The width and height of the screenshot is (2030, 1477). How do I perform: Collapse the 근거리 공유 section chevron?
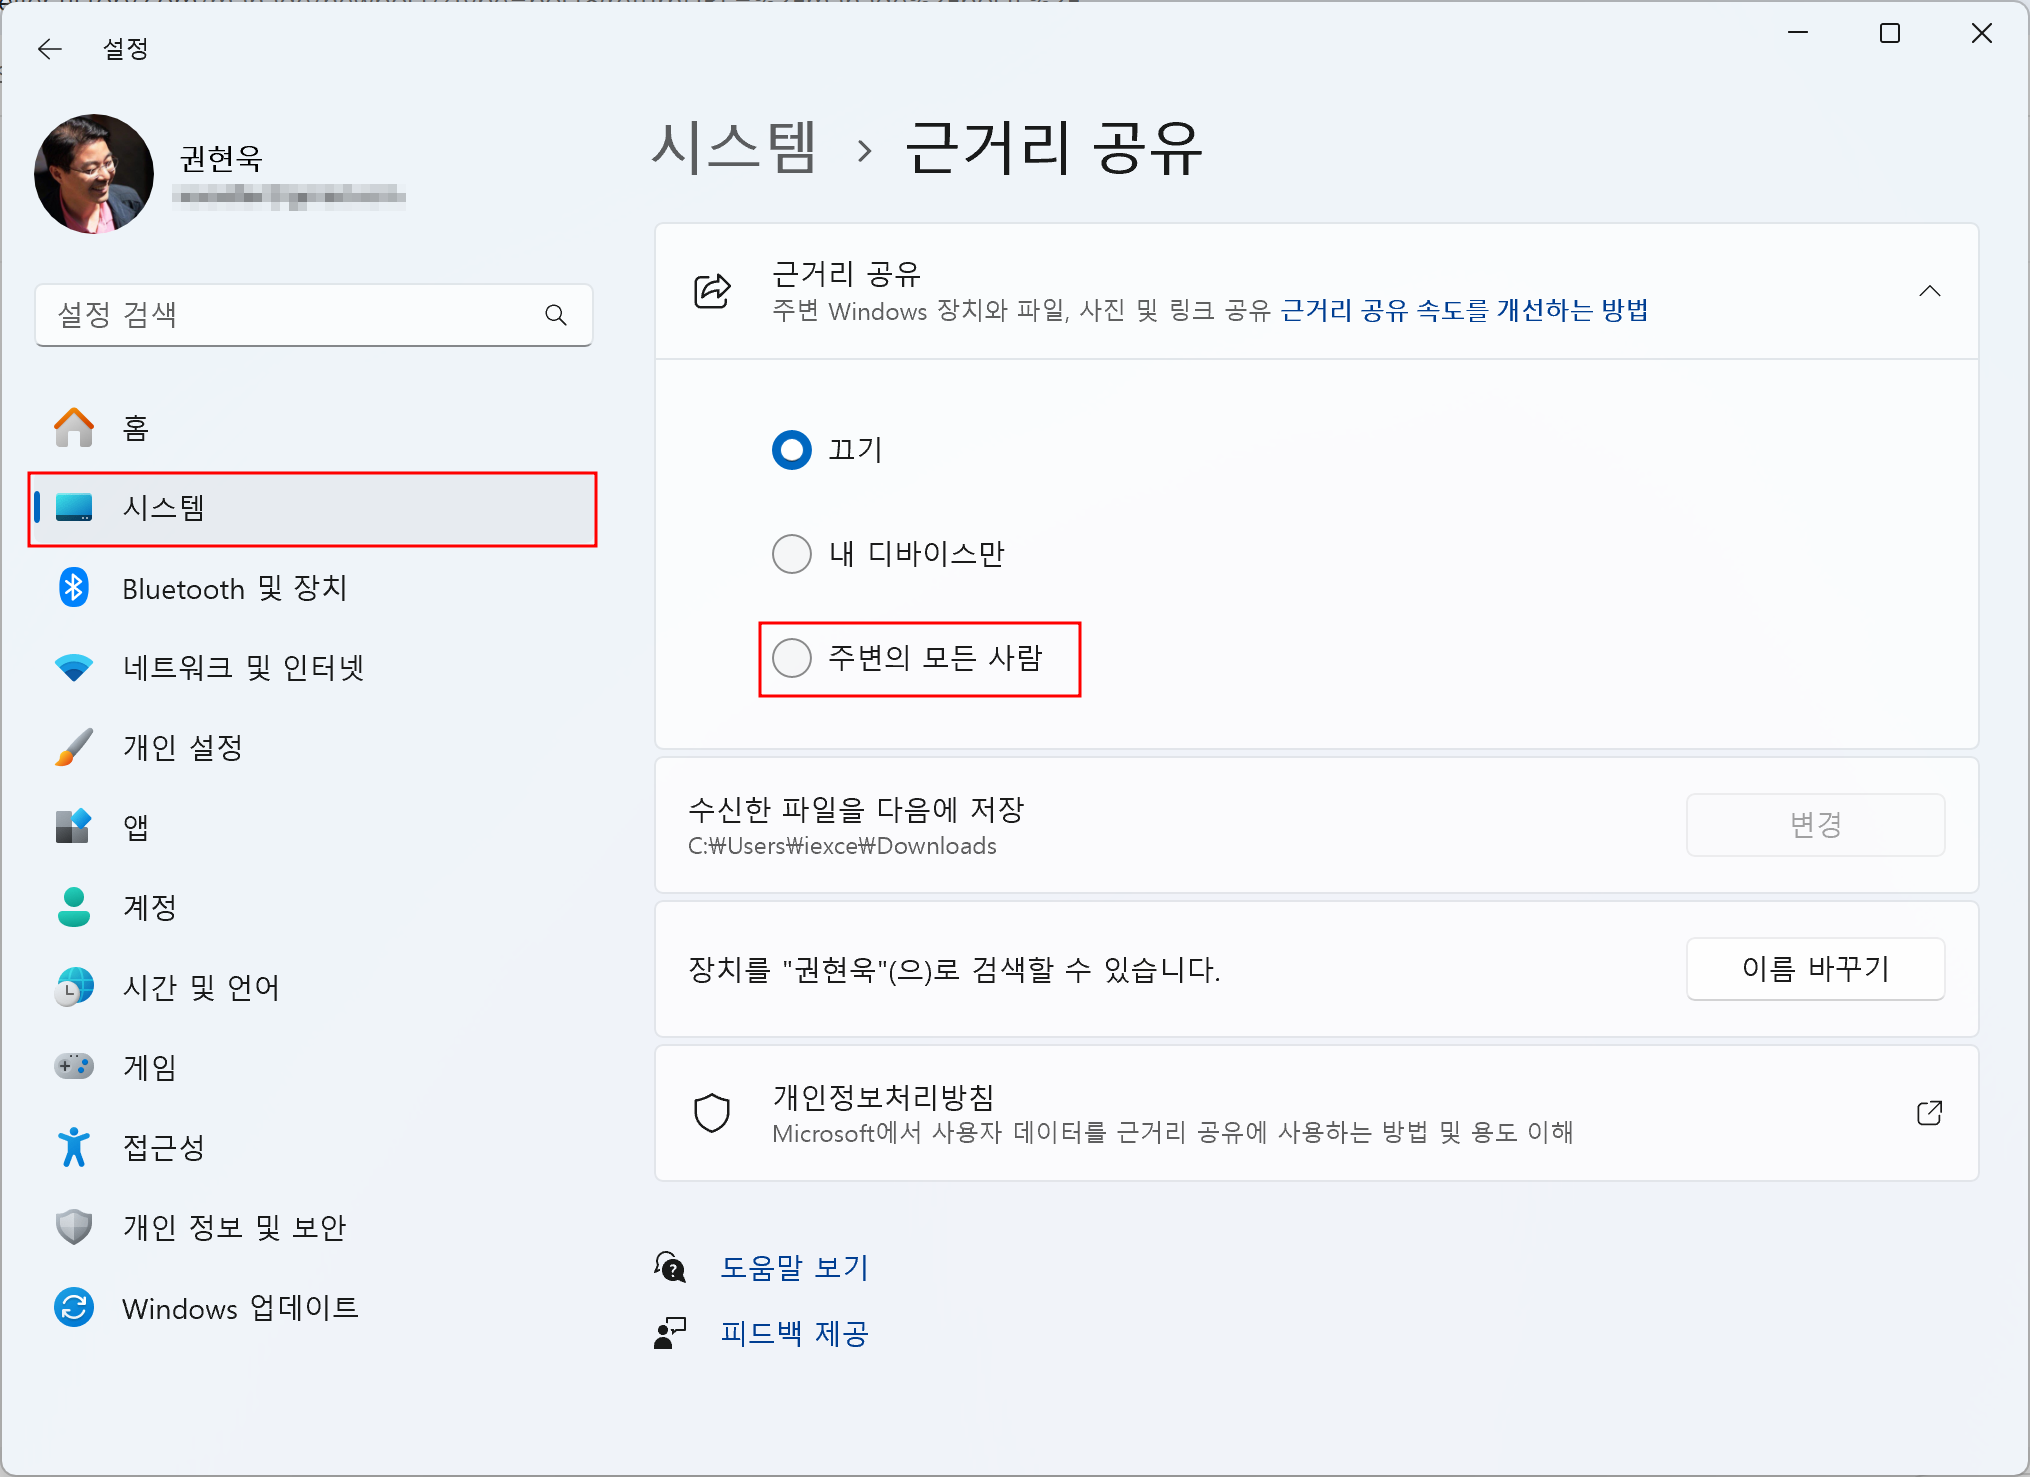pos(1929,291)
